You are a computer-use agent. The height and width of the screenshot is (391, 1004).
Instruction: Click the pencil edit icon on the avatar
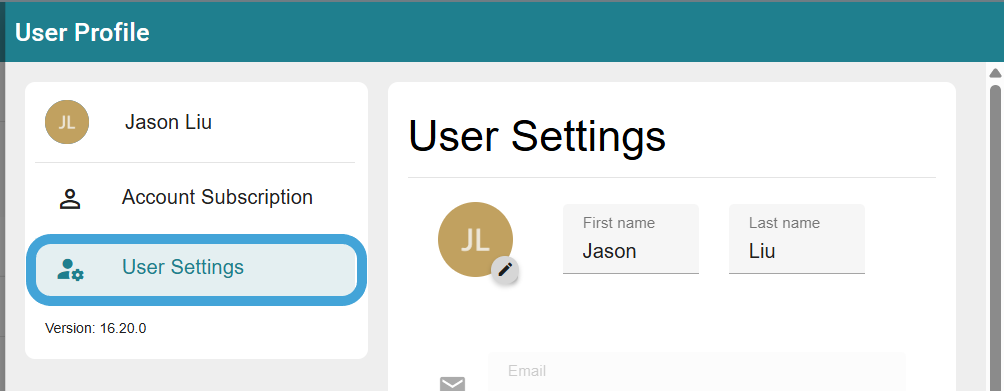coord(505,270)
